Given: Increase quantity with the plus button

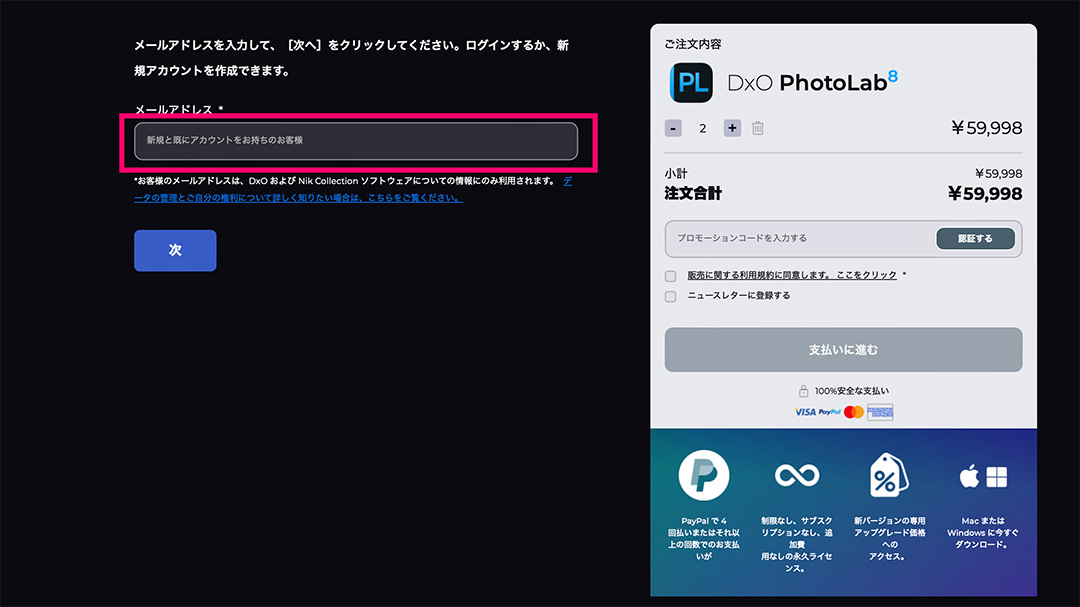Looking at the screenshot, I should (732, 128).
